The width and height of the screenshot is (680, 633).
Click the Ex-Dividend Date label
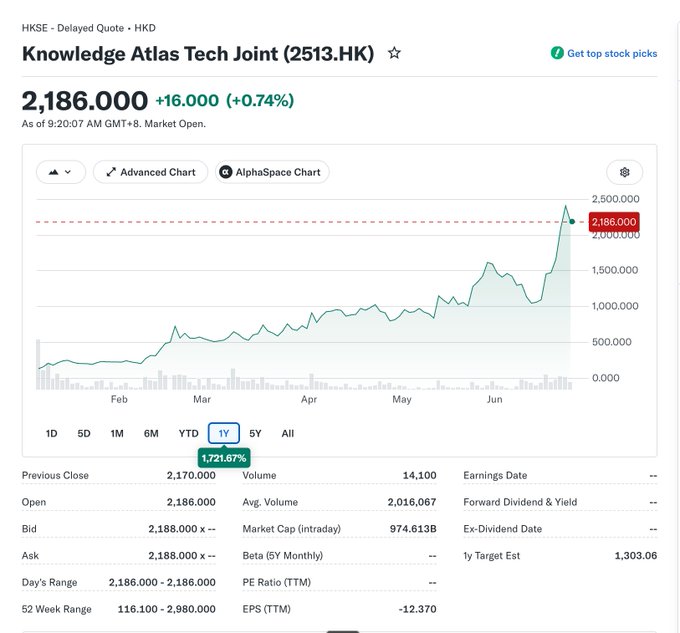[x=503, y=529]
